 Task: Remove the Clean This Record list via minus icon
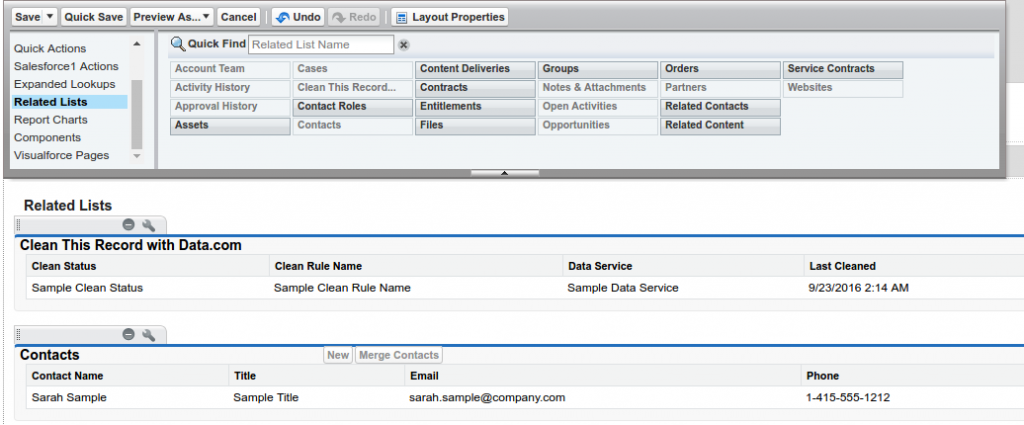point(128,225)
